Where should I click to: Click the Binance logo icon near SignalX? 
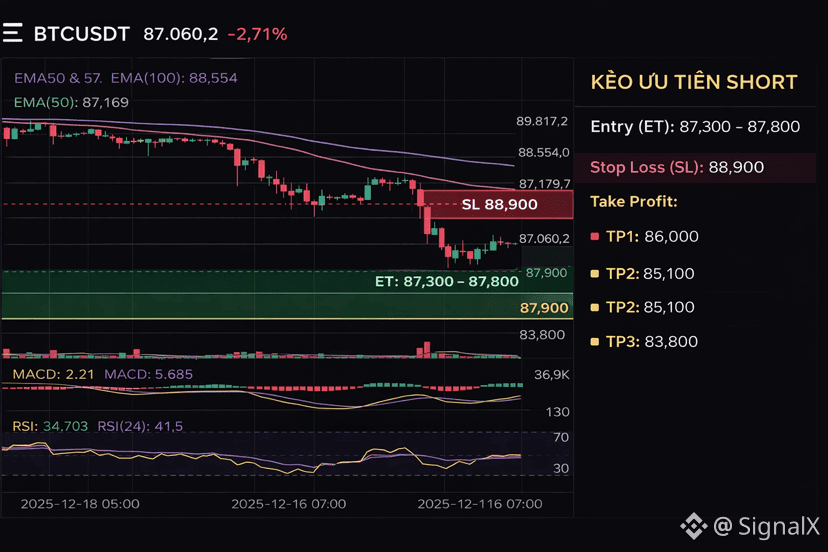click(x=693, y=526)
